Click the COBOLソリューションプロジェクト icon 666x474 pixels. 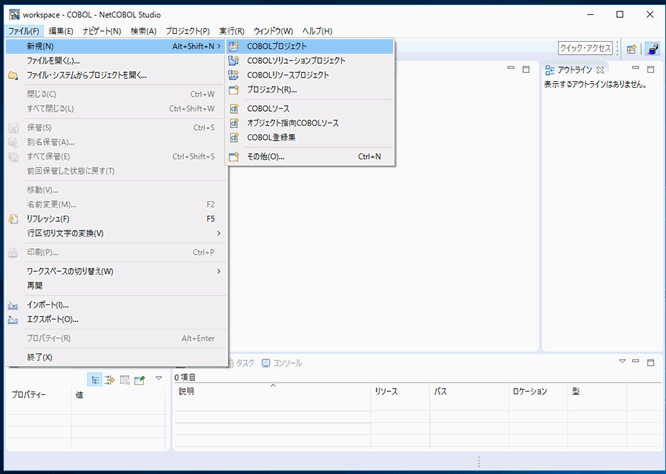click(234, 61)
